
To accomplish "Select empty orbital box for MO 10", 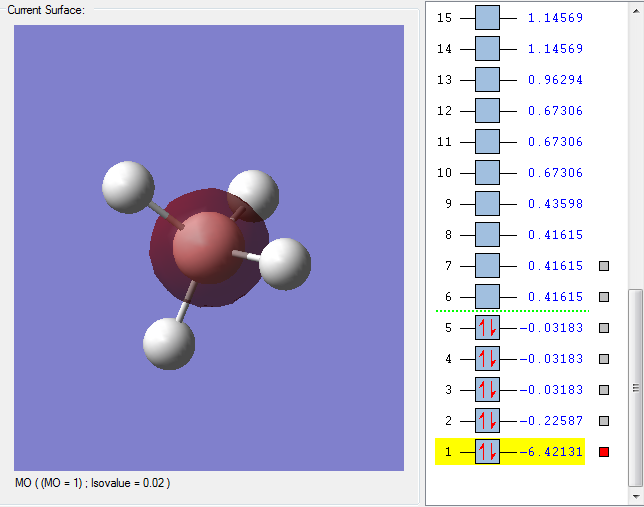I will [488, 173].
